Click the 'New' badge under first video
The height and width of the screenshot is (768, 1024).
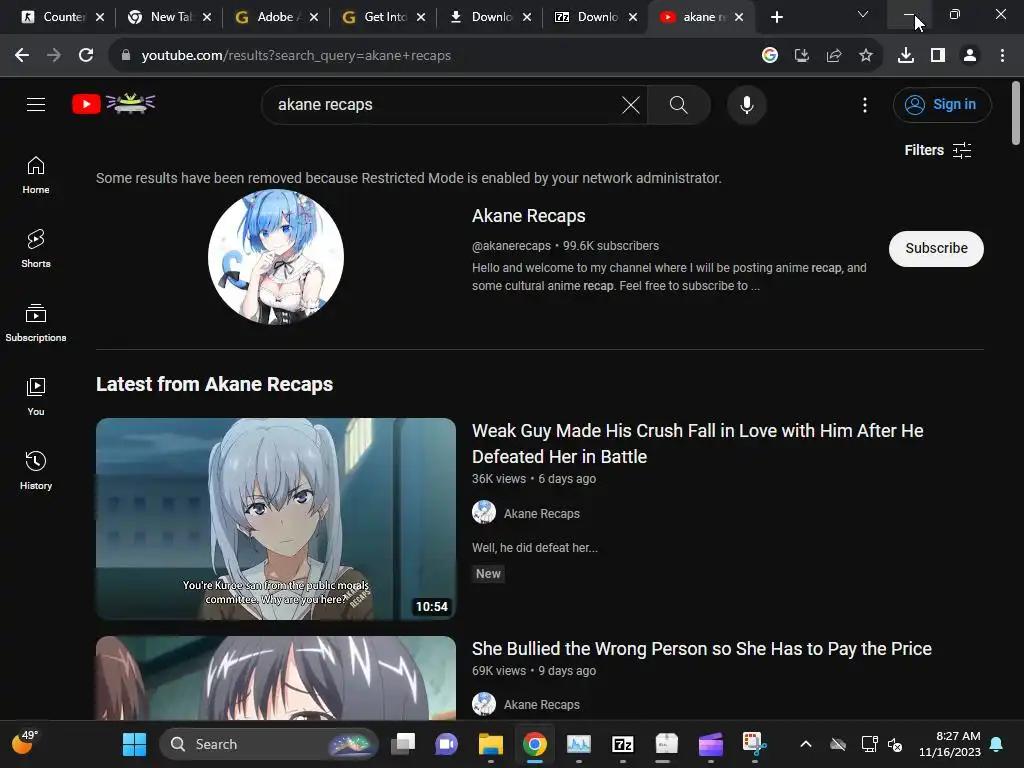488,573
